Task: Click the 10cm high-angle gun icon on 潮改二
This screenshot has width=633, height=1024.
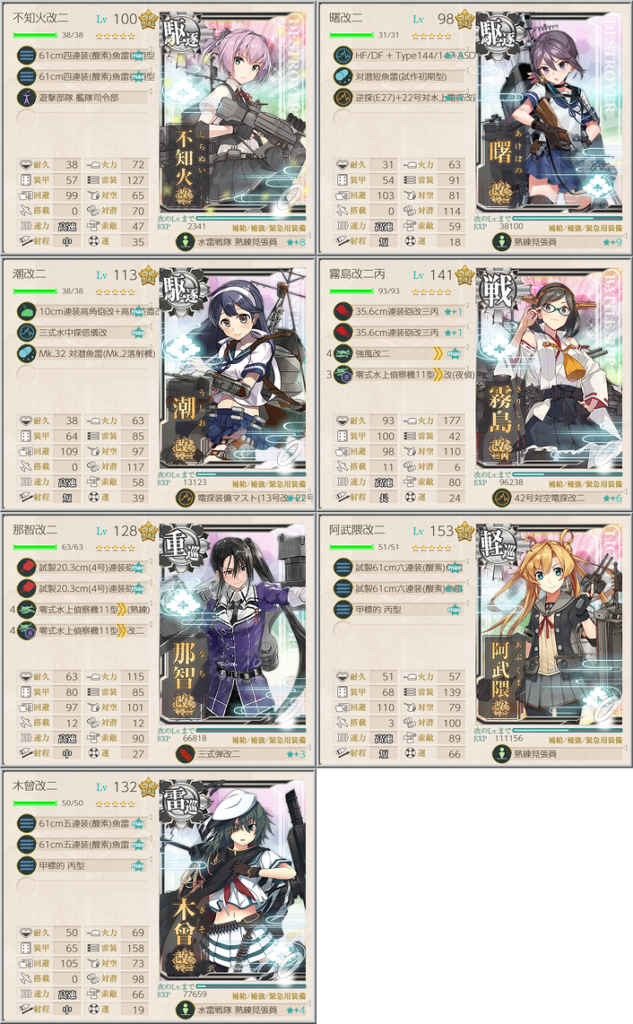Action: 26,312
